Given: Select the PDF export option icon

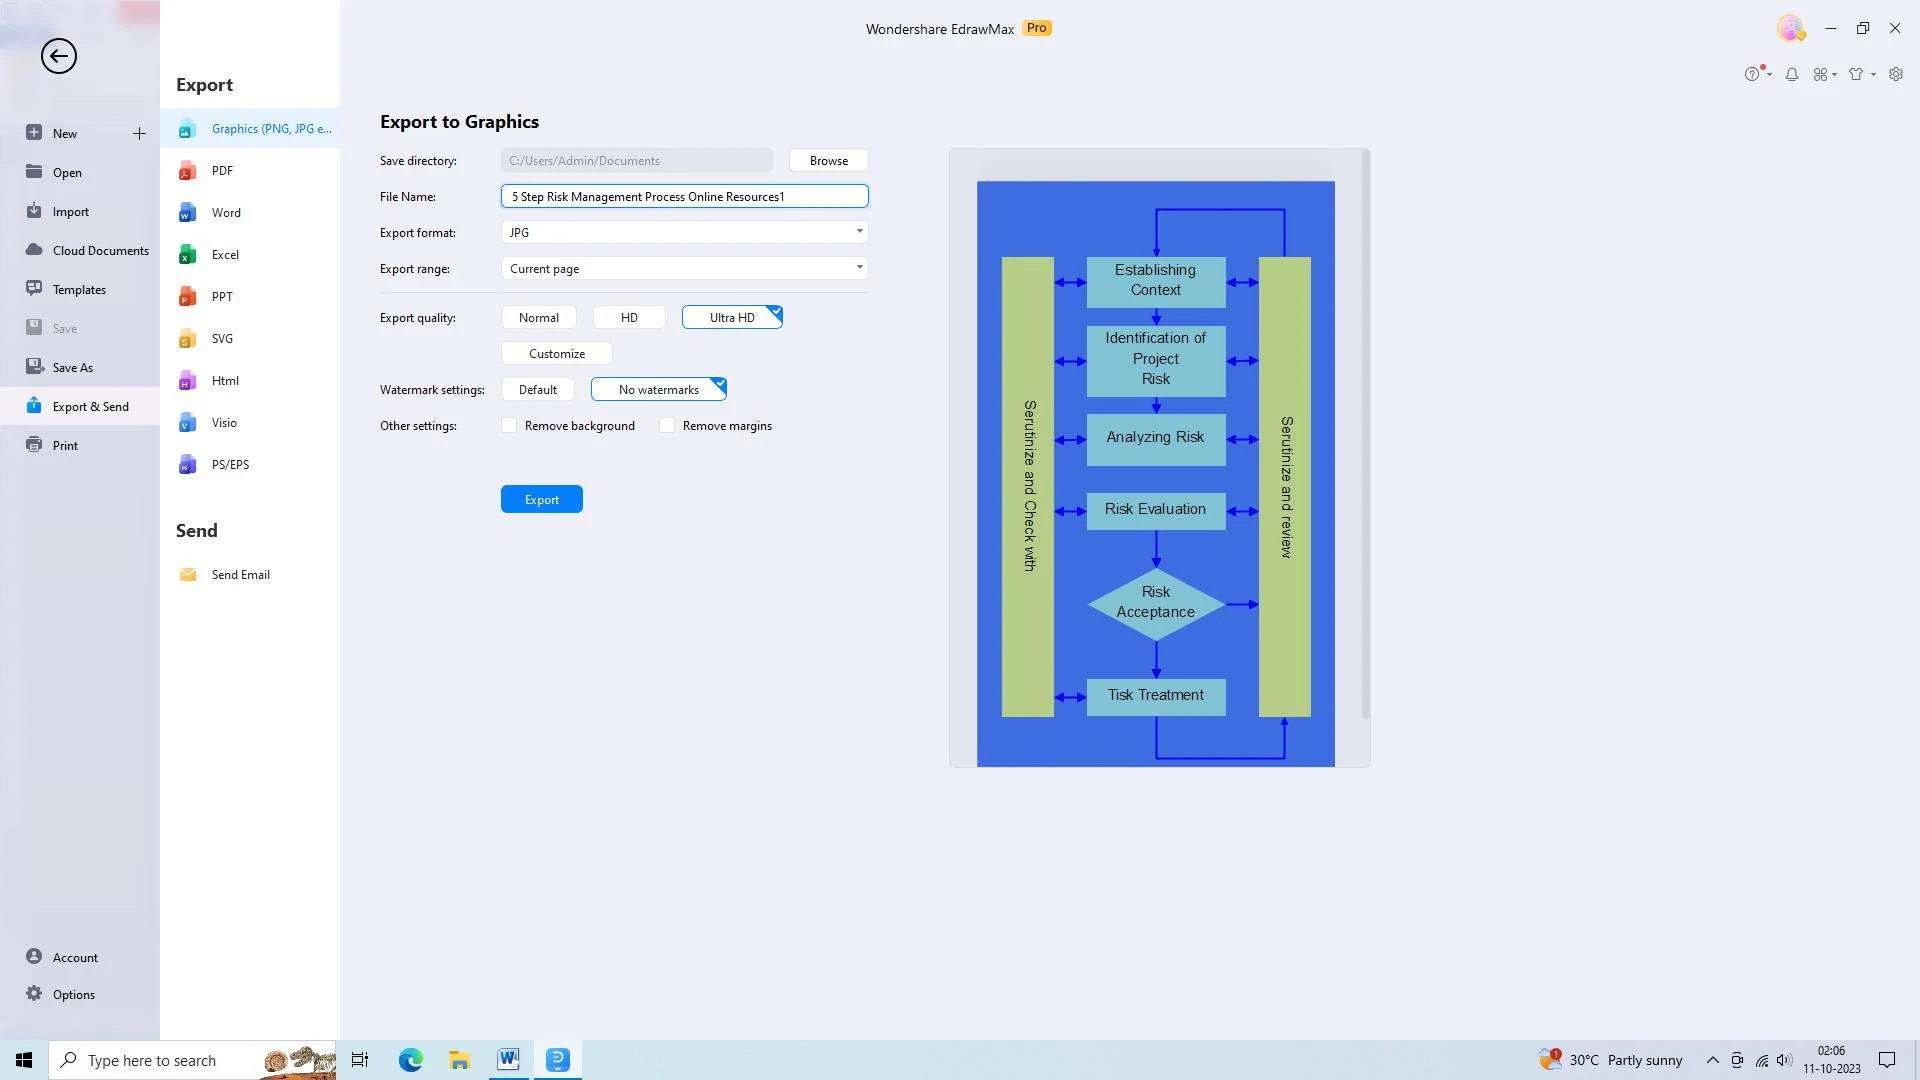Looking at the screenshot, I should click(189, 170).
